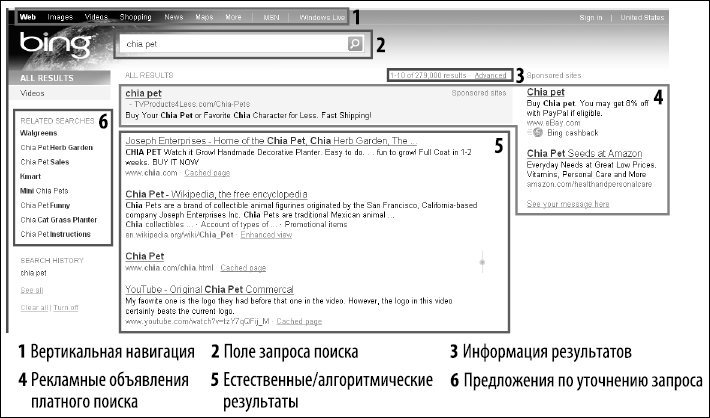Screen dimensions: 710x418
Task: Click related search Walgreens
Action: coord(38,133)
